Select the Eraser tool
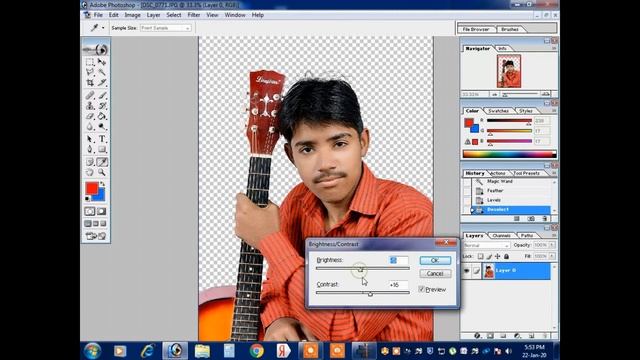Image resolution: width=640 pixels, height=360 pixels. tap(90, 116)
